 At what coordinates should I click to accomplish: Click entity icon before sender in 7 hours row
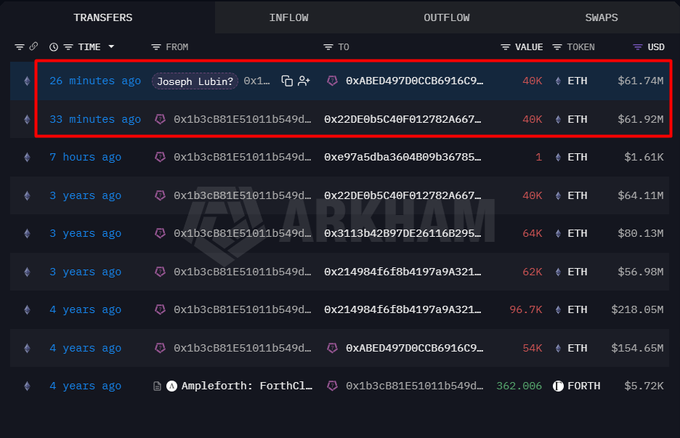coord(160,157)
